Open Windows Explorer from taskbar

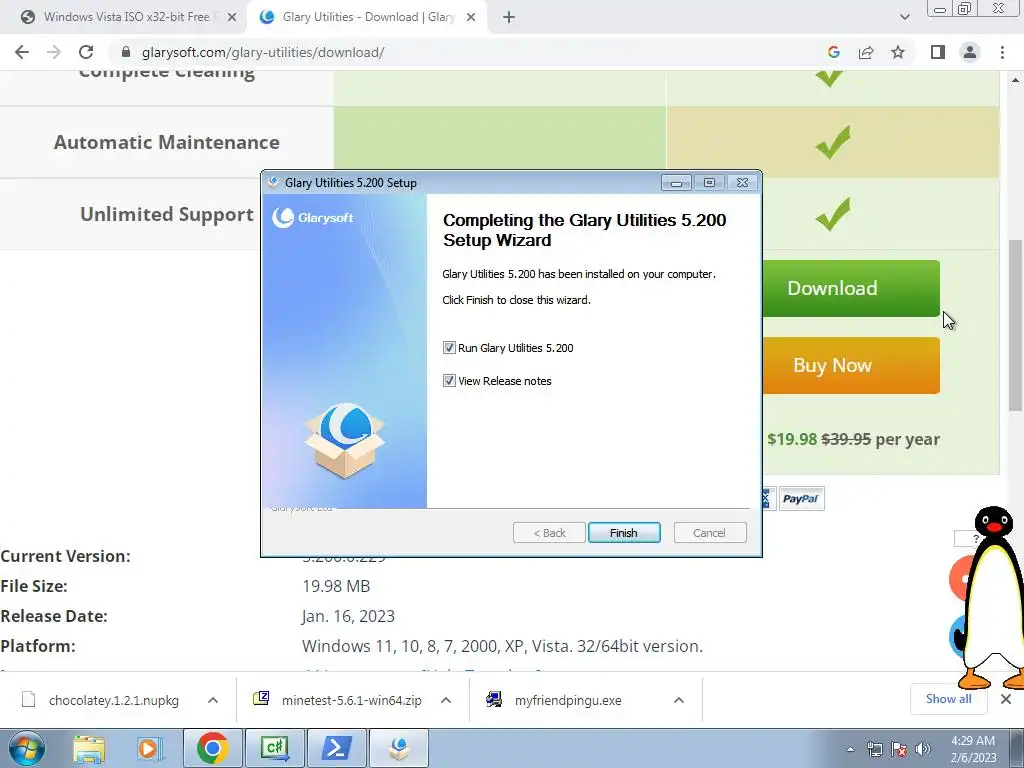coord(89,748)
